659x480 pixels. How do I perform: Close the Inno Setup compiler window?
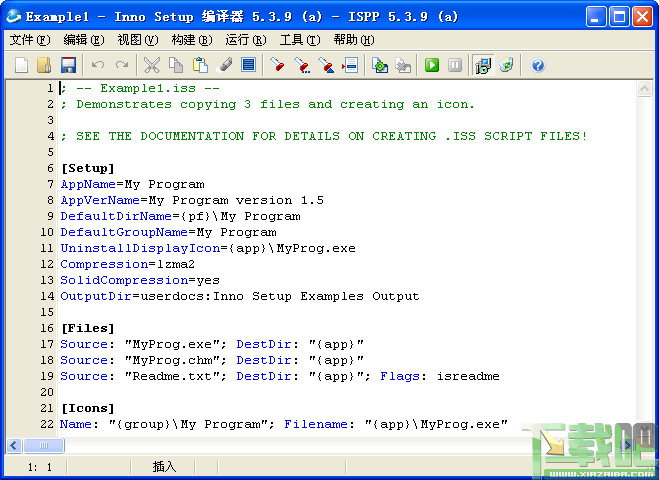[643, 17]
